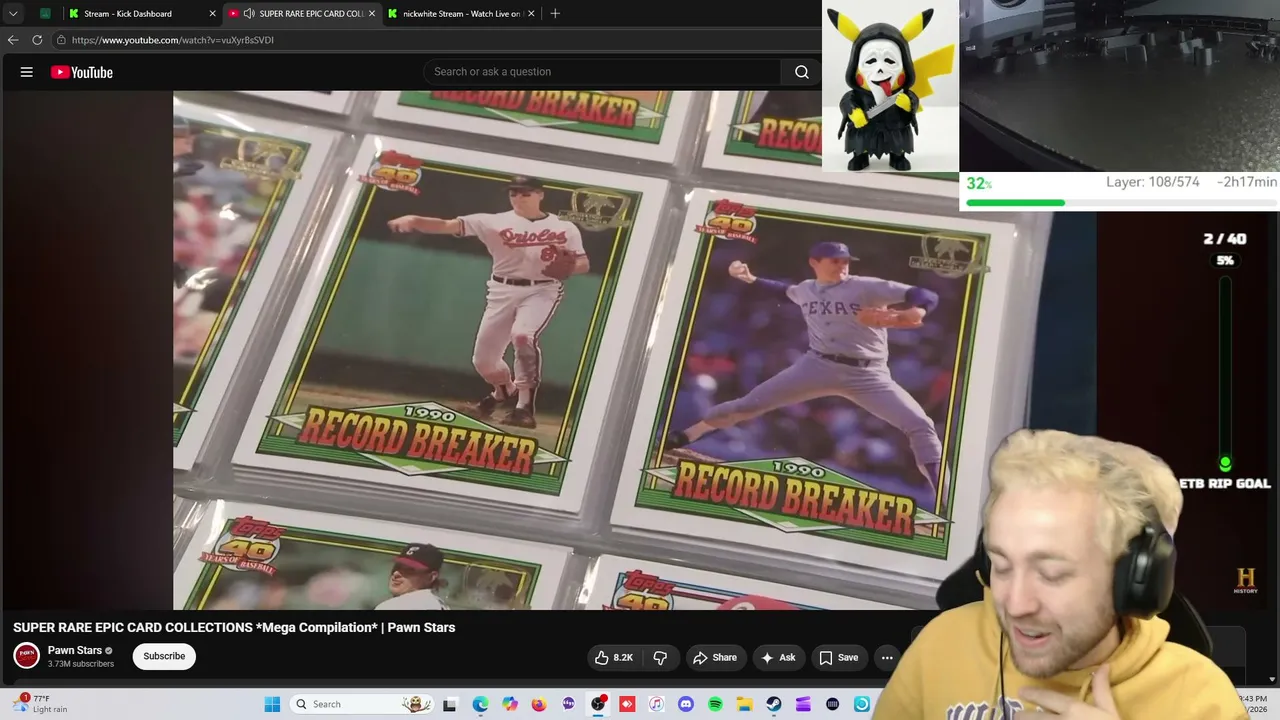Launch Microsoft Edge from the taskbar

[480, 704]
